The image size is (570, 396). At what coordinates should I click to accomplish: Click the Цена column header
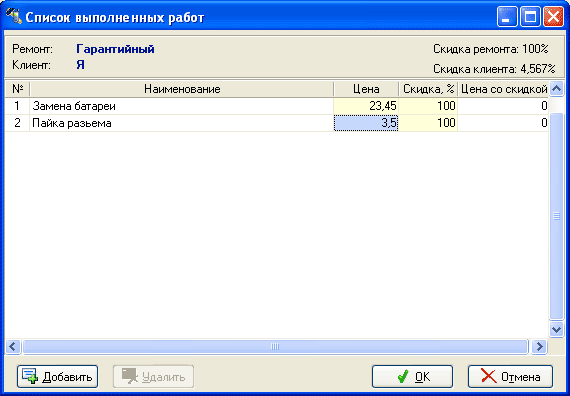[x=366, y=89]
